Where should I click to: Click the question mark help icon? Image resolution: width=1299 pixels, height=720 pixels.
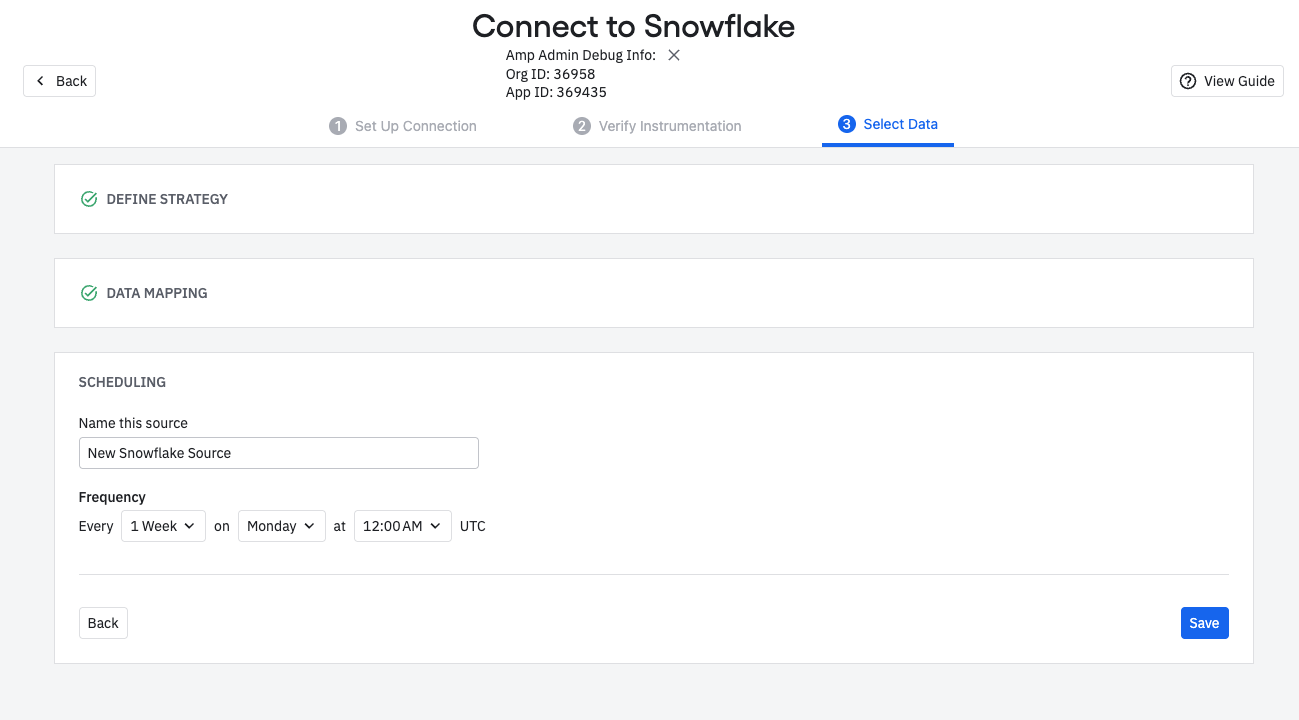coord(1188,81)
